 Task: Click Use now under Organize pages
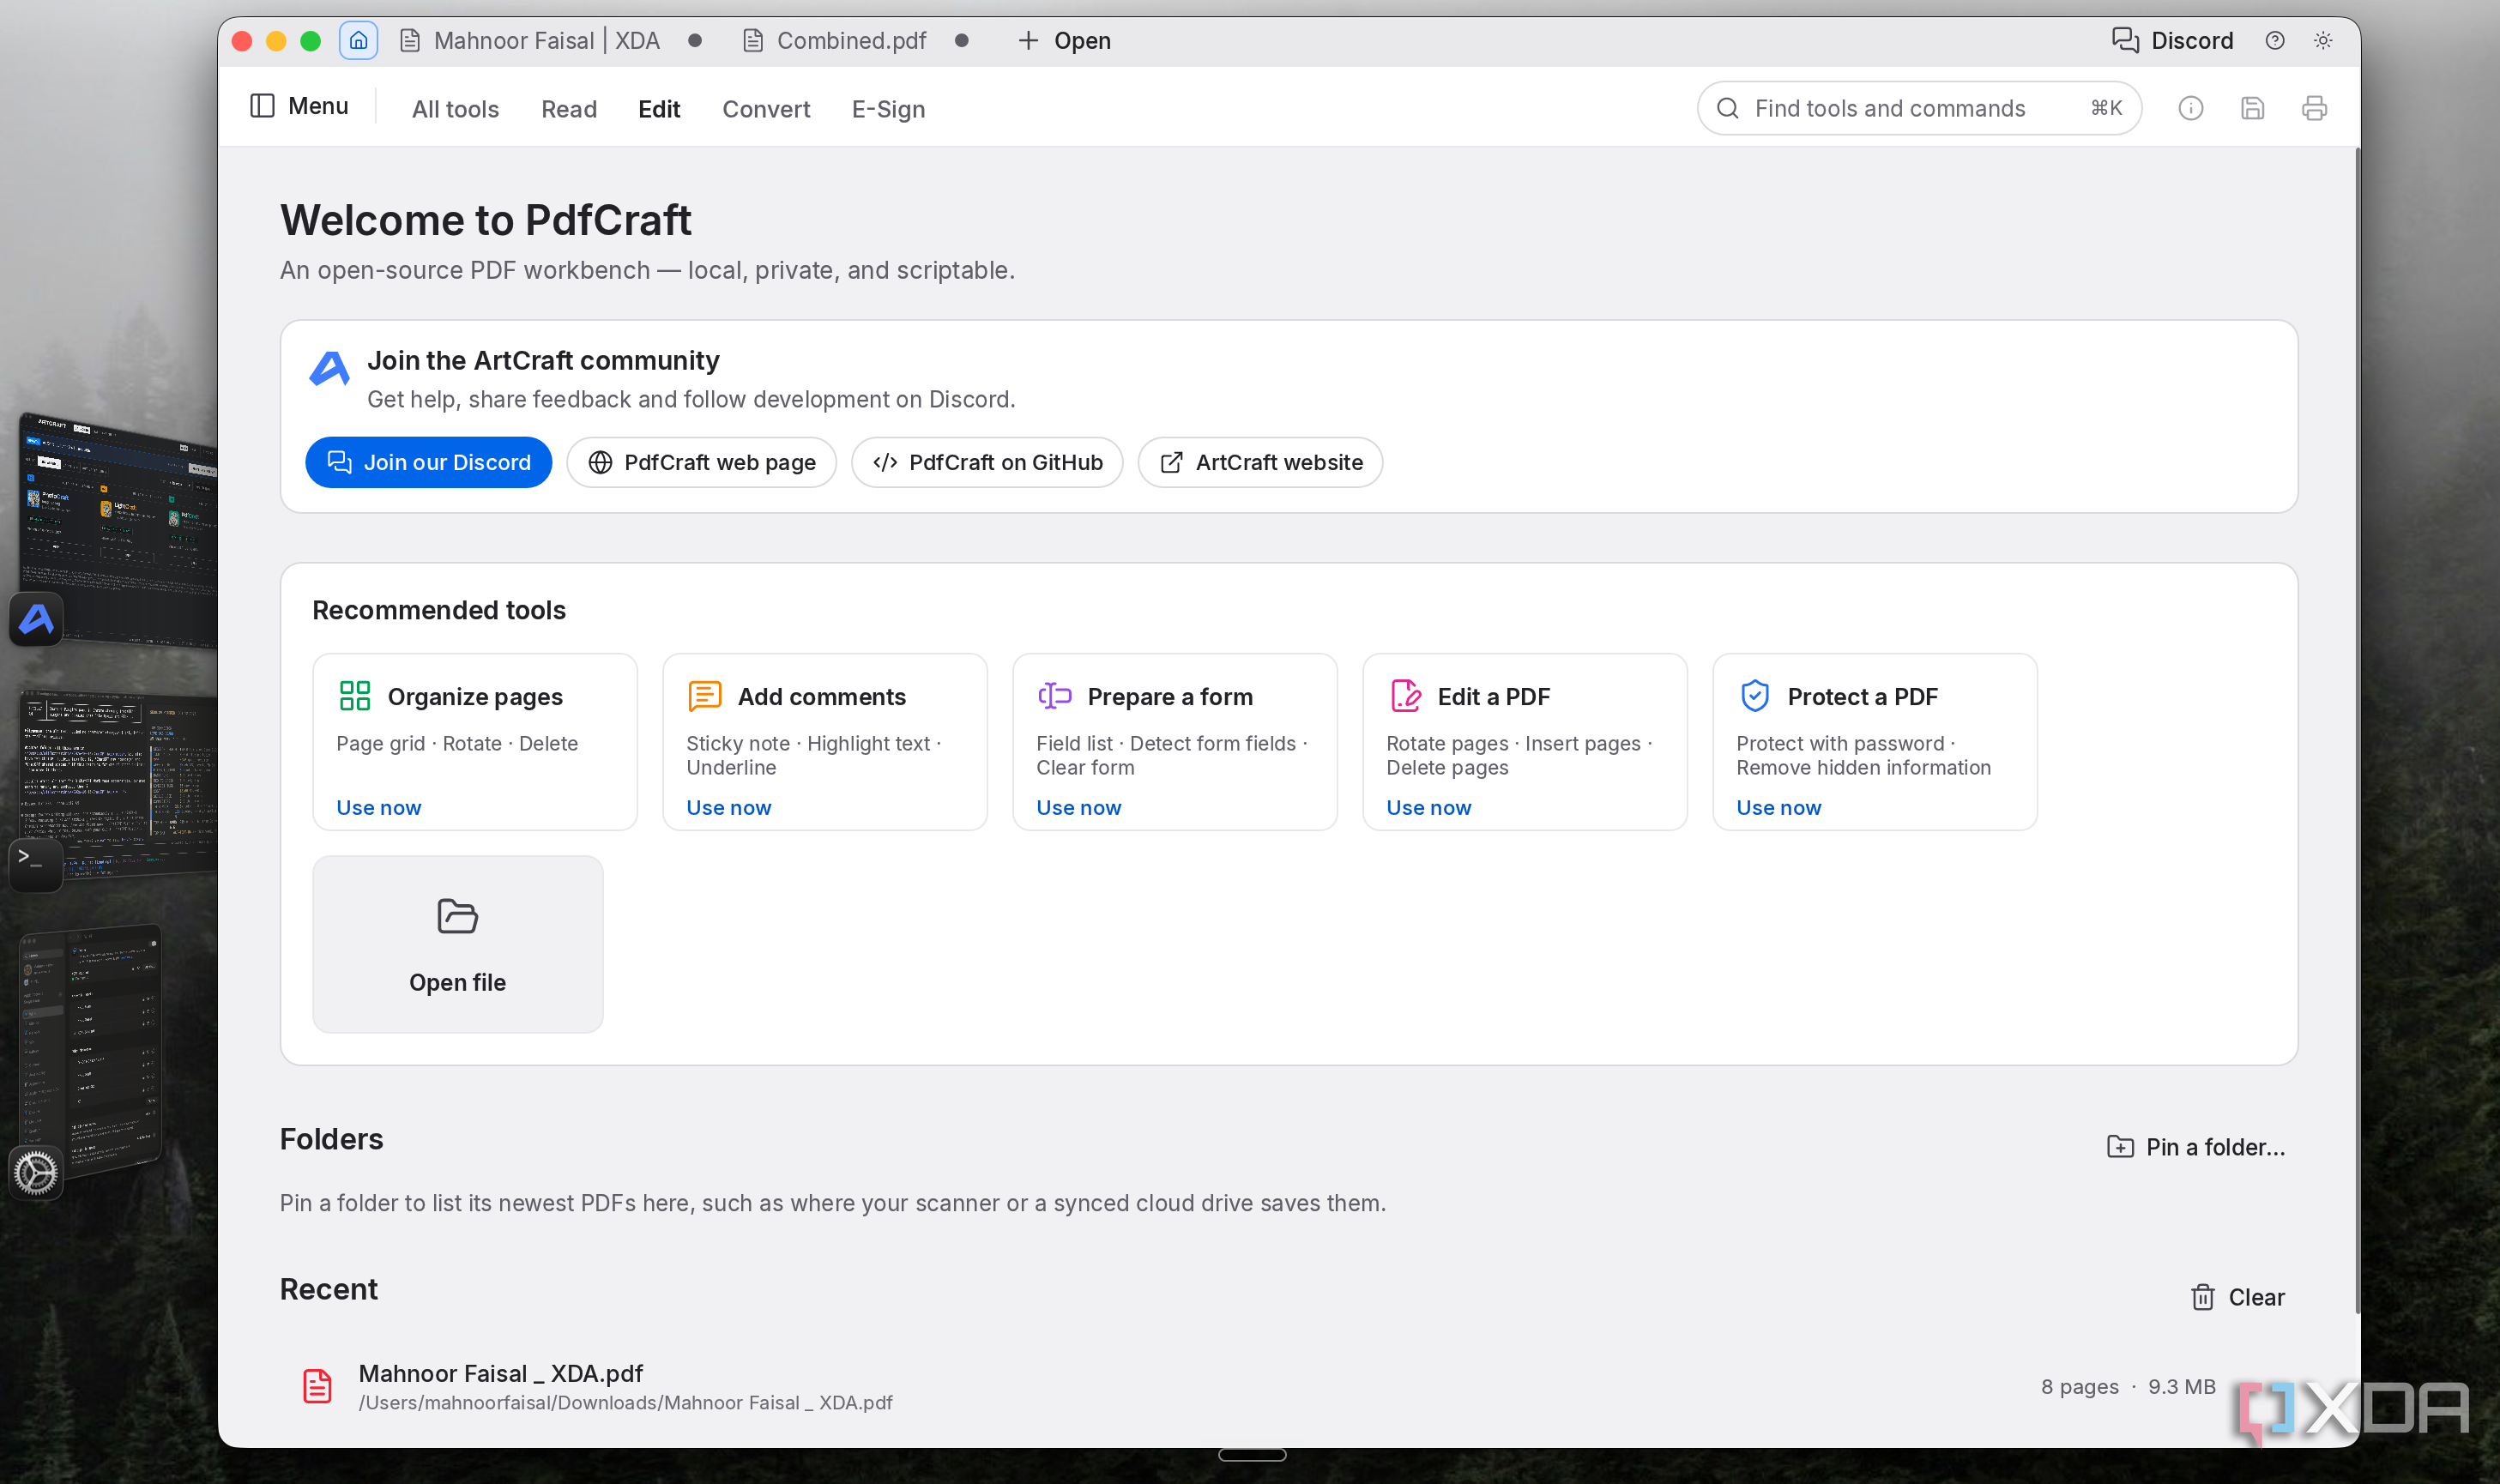(378, 807)
